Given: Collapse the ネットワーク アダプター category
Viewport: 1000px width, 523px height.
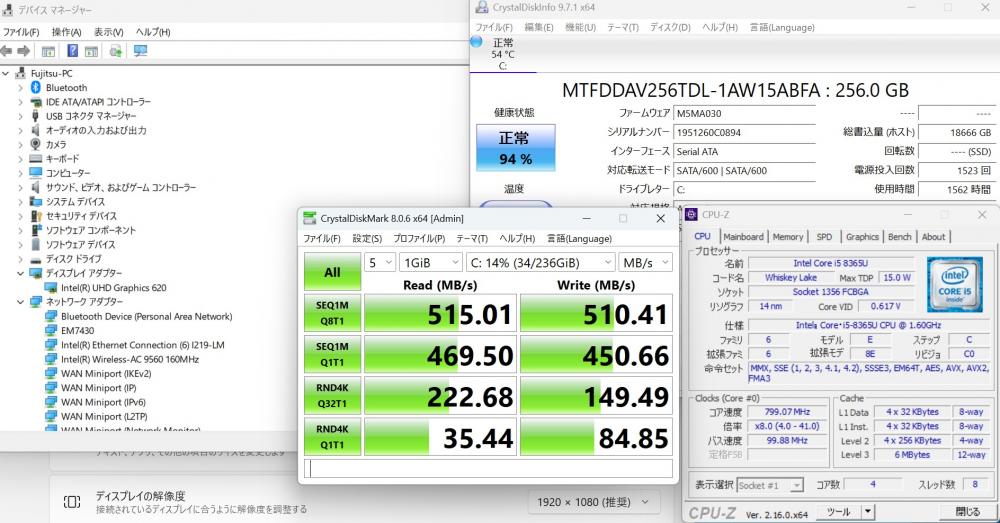Looking at the screenshot, I should click(20, 302).
